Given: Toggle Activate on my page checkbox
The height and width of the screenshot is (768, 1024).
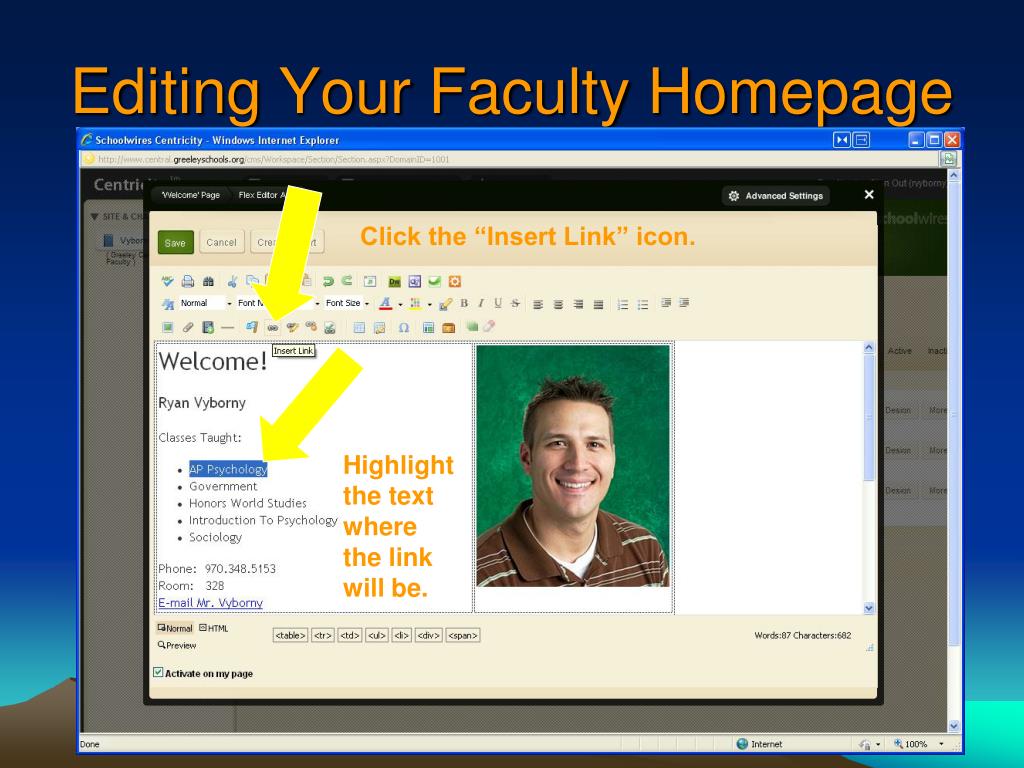Looking at the screenshot, I should point(158,672).
